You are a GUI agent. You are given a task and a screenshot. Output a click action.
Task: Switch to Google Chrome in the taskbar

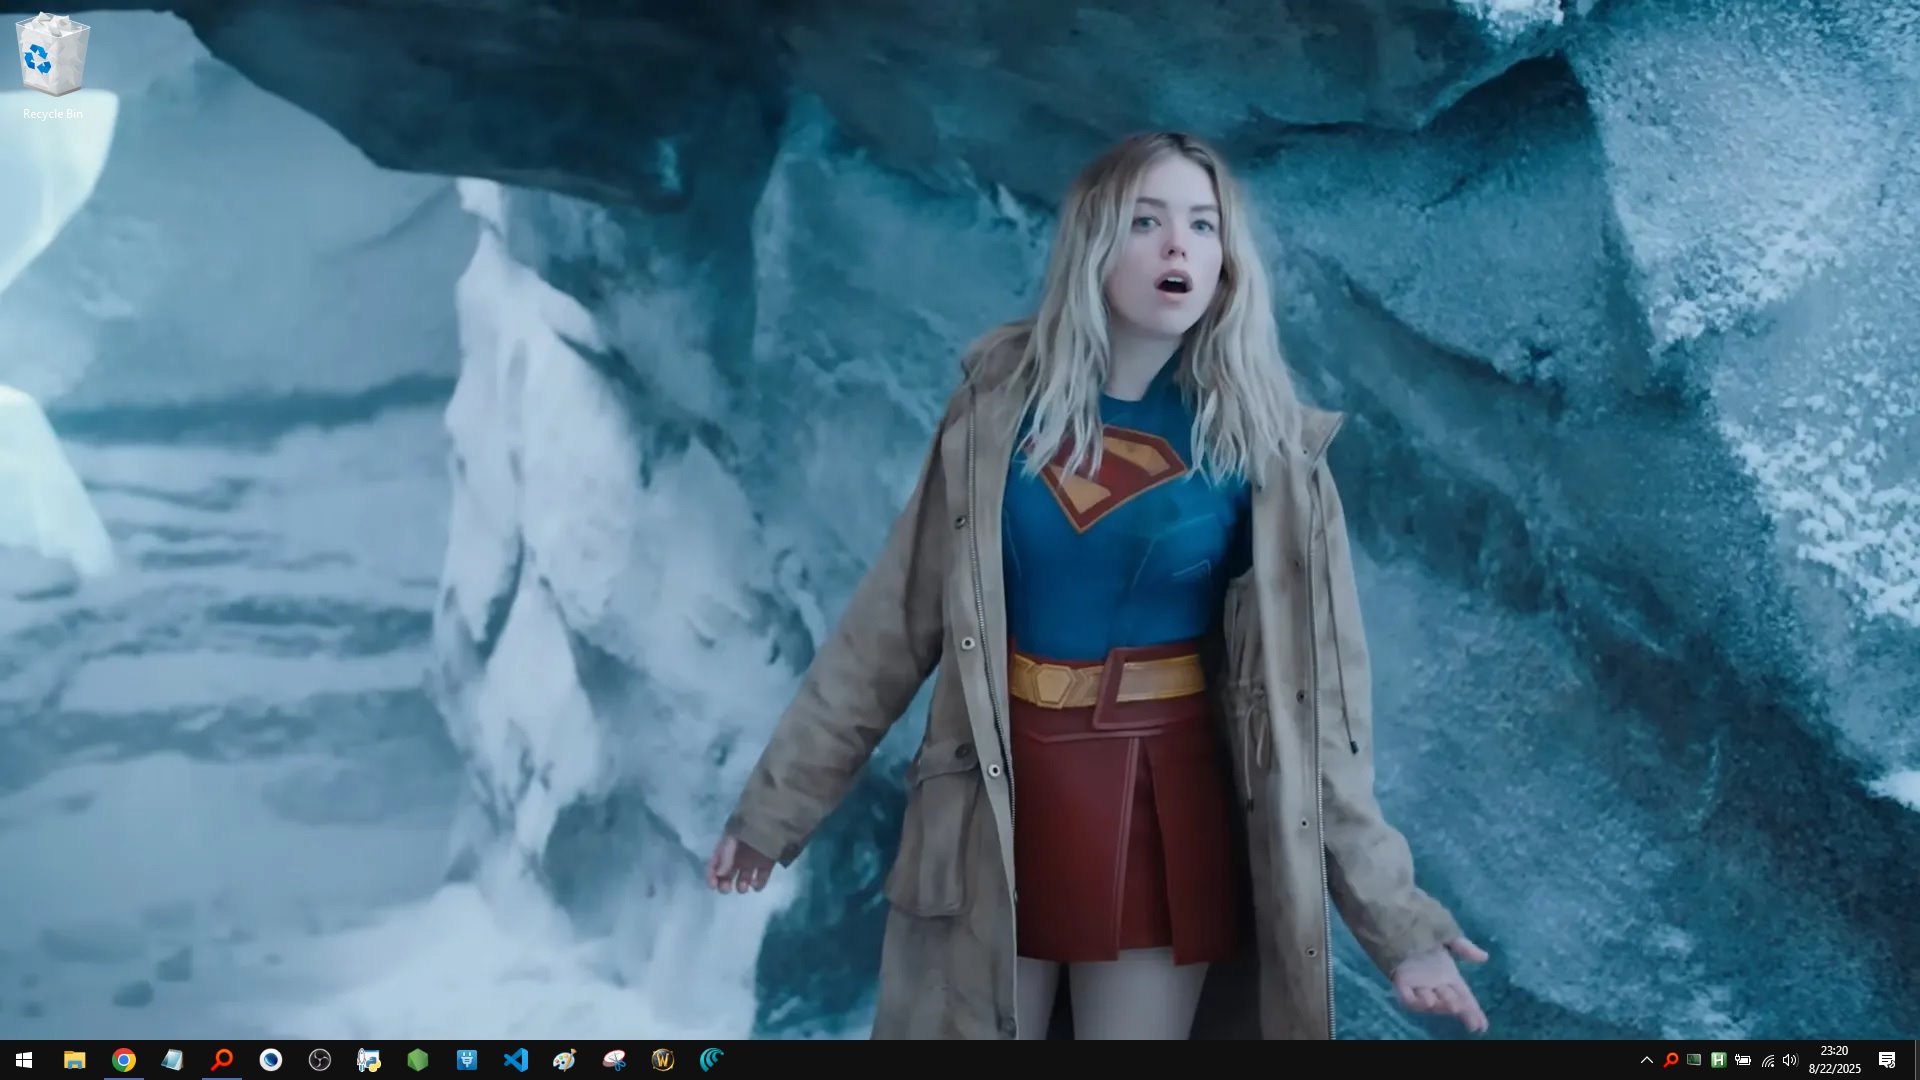[123, 1060]
